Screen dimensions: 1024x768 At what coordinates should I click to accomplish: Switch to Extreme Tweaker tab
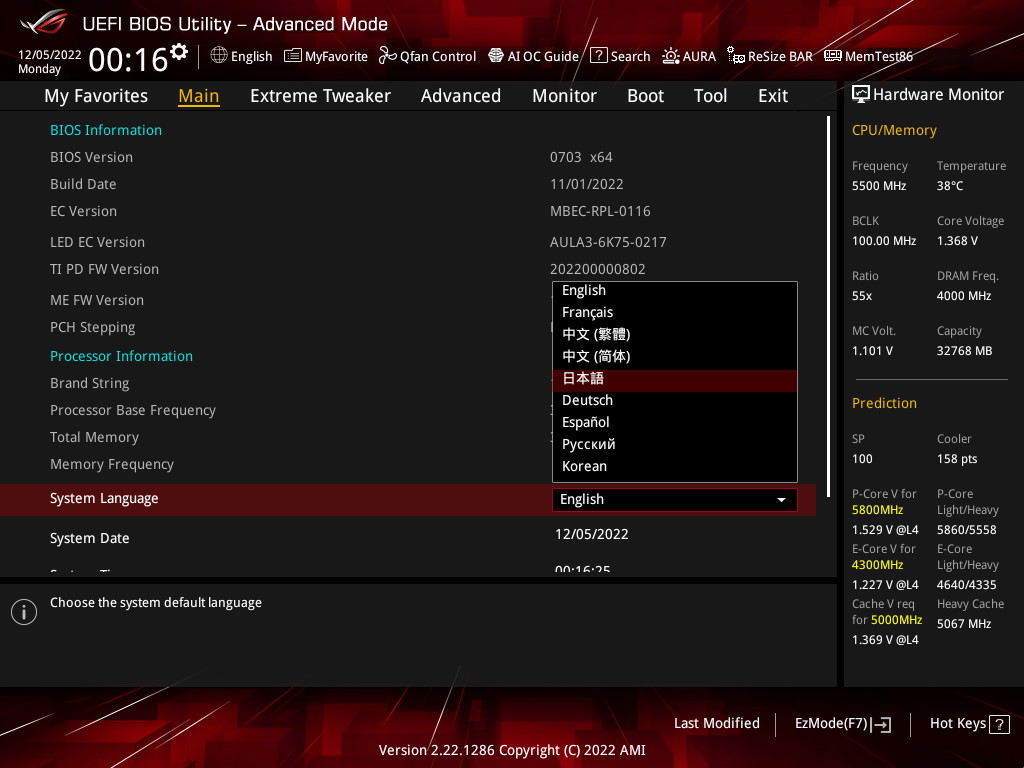320,96
